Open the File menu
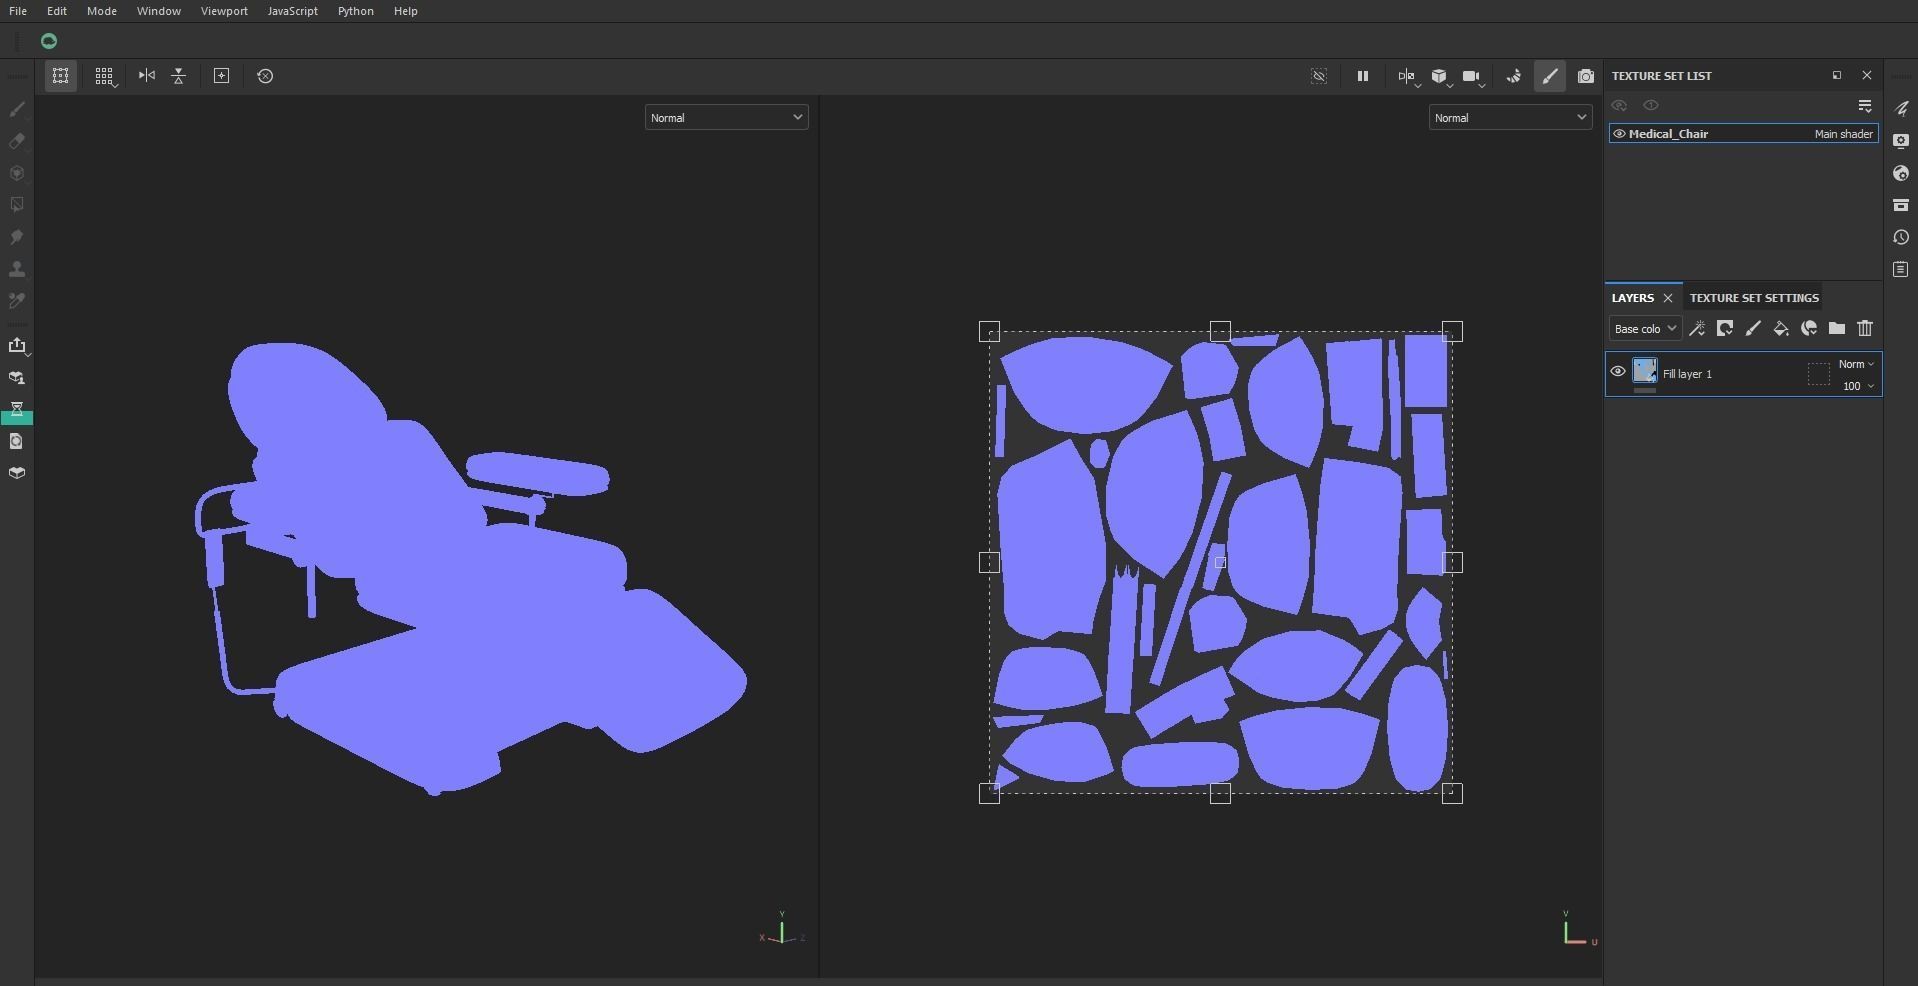The width and height of the screenshot is (1918, 986). pos(18,11)
